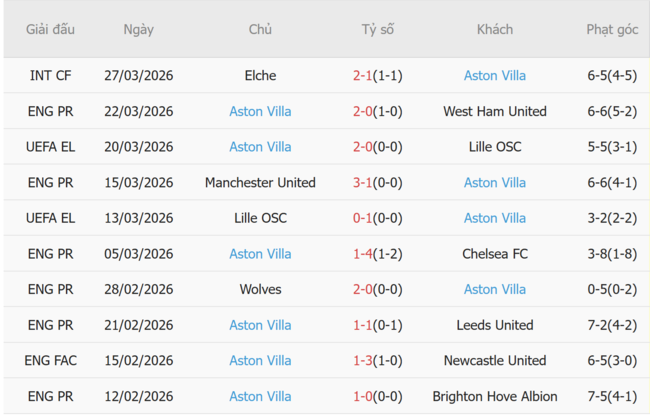Select the ENG FAC league label
Screen dimensions: 650x419
click(x=50, y=361)
